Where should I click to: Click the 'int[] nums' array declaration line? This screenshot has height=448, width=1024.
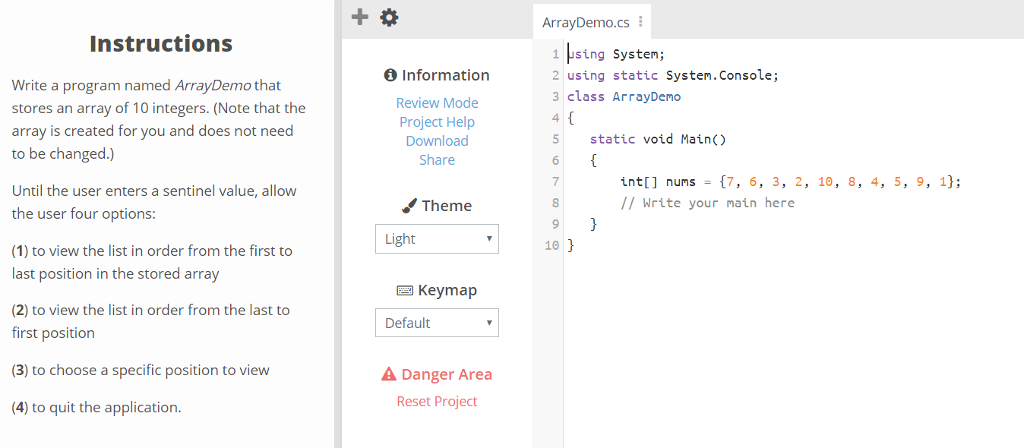coord(792,182)
